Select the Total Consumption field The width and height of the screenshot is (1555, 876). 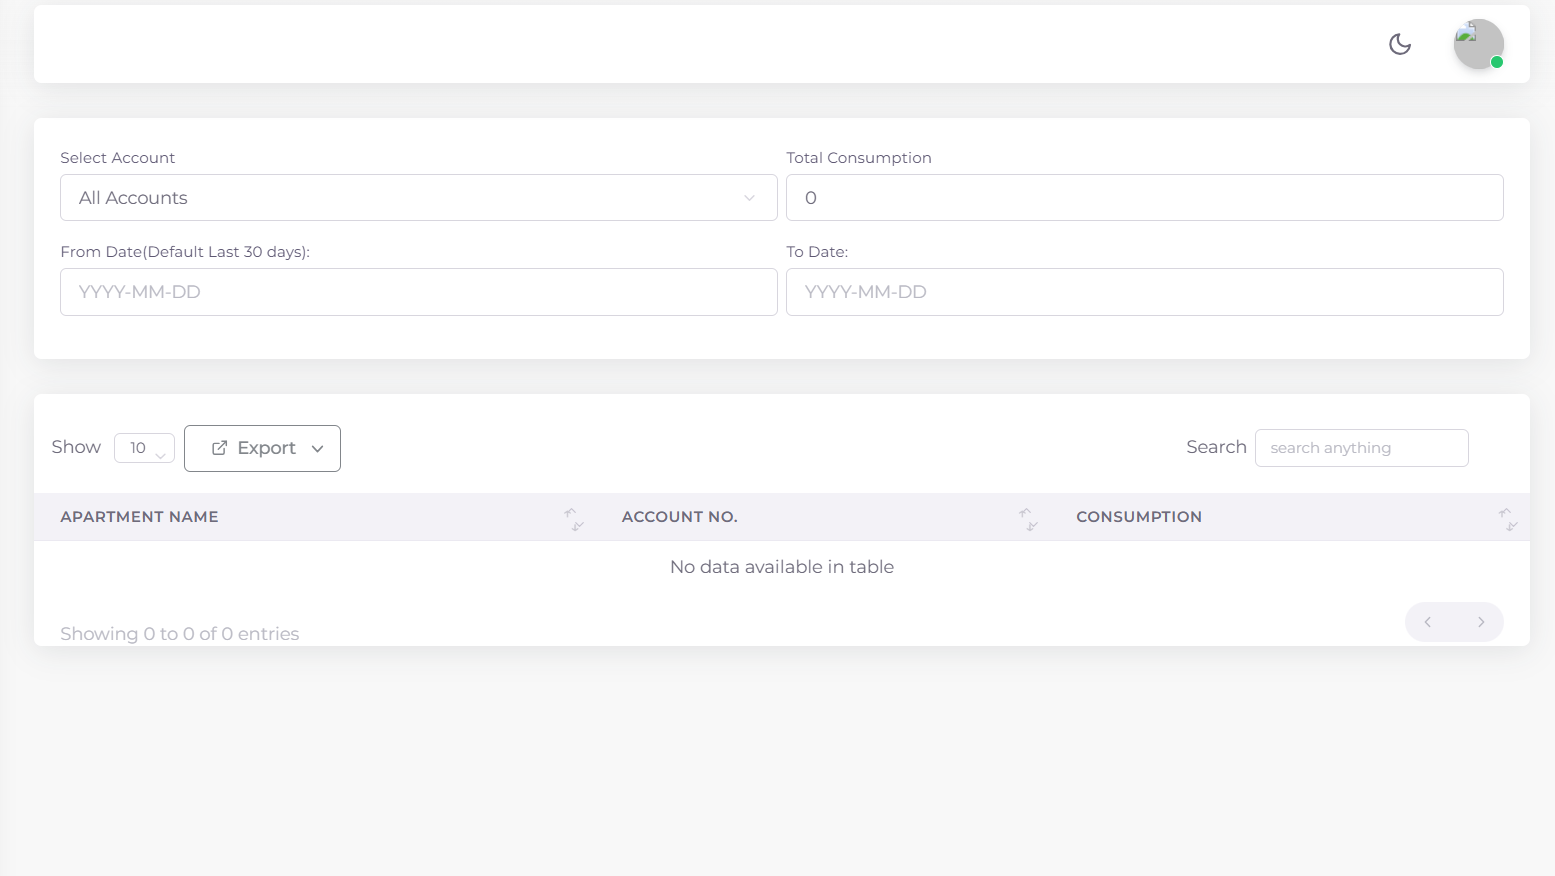tap(1144, 198)
